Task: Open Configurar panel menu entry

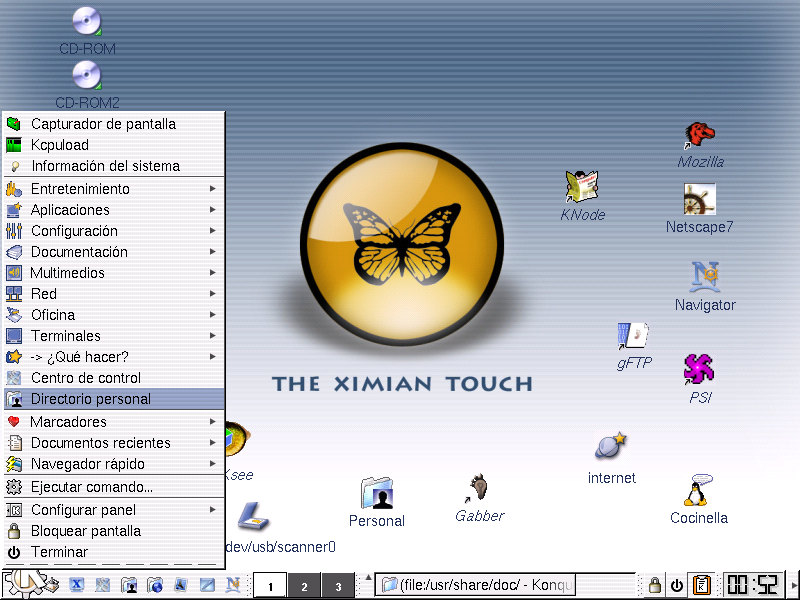Action: tap(113, 509)
